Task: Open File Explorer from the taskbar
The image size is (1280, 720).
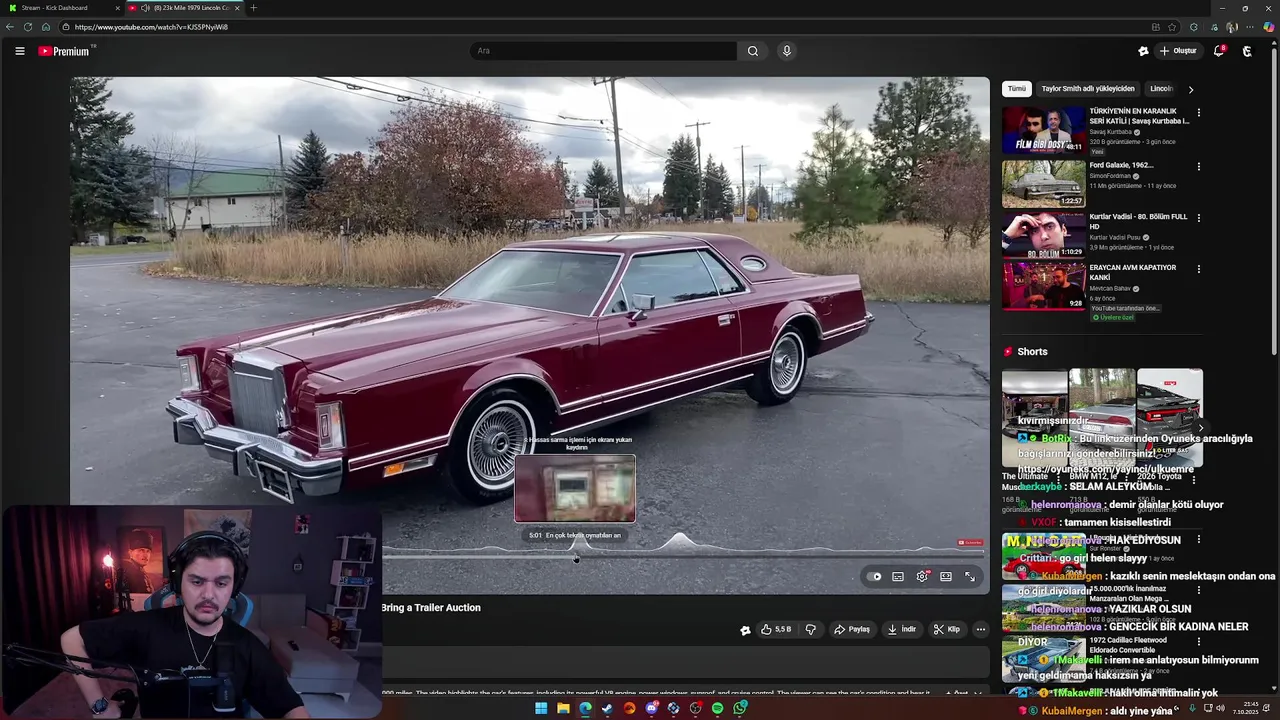Action: coord(563,708)
